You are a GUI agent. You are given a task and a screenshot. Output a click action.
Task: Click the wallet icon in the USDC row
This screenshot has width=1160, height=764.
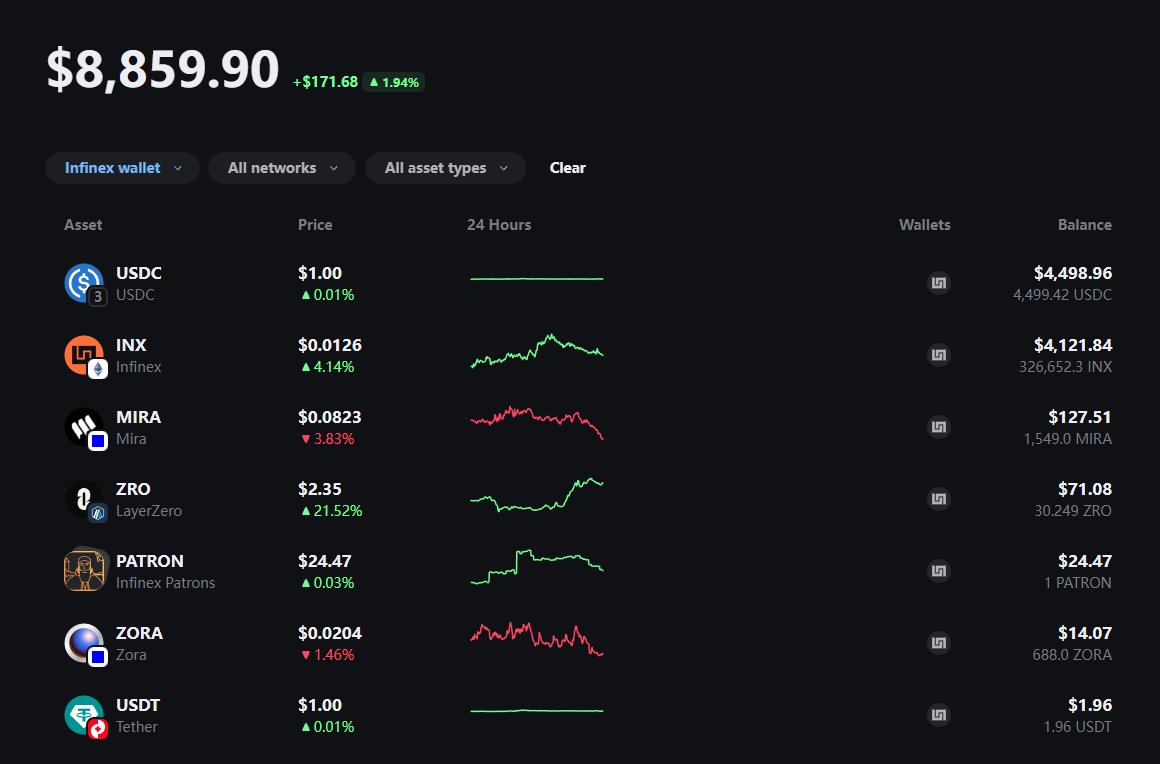(x=939, y=283)
